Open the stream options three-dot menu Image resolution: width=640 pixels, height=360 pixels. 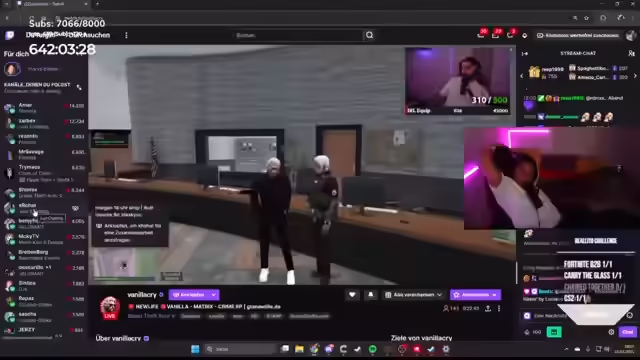499,309
